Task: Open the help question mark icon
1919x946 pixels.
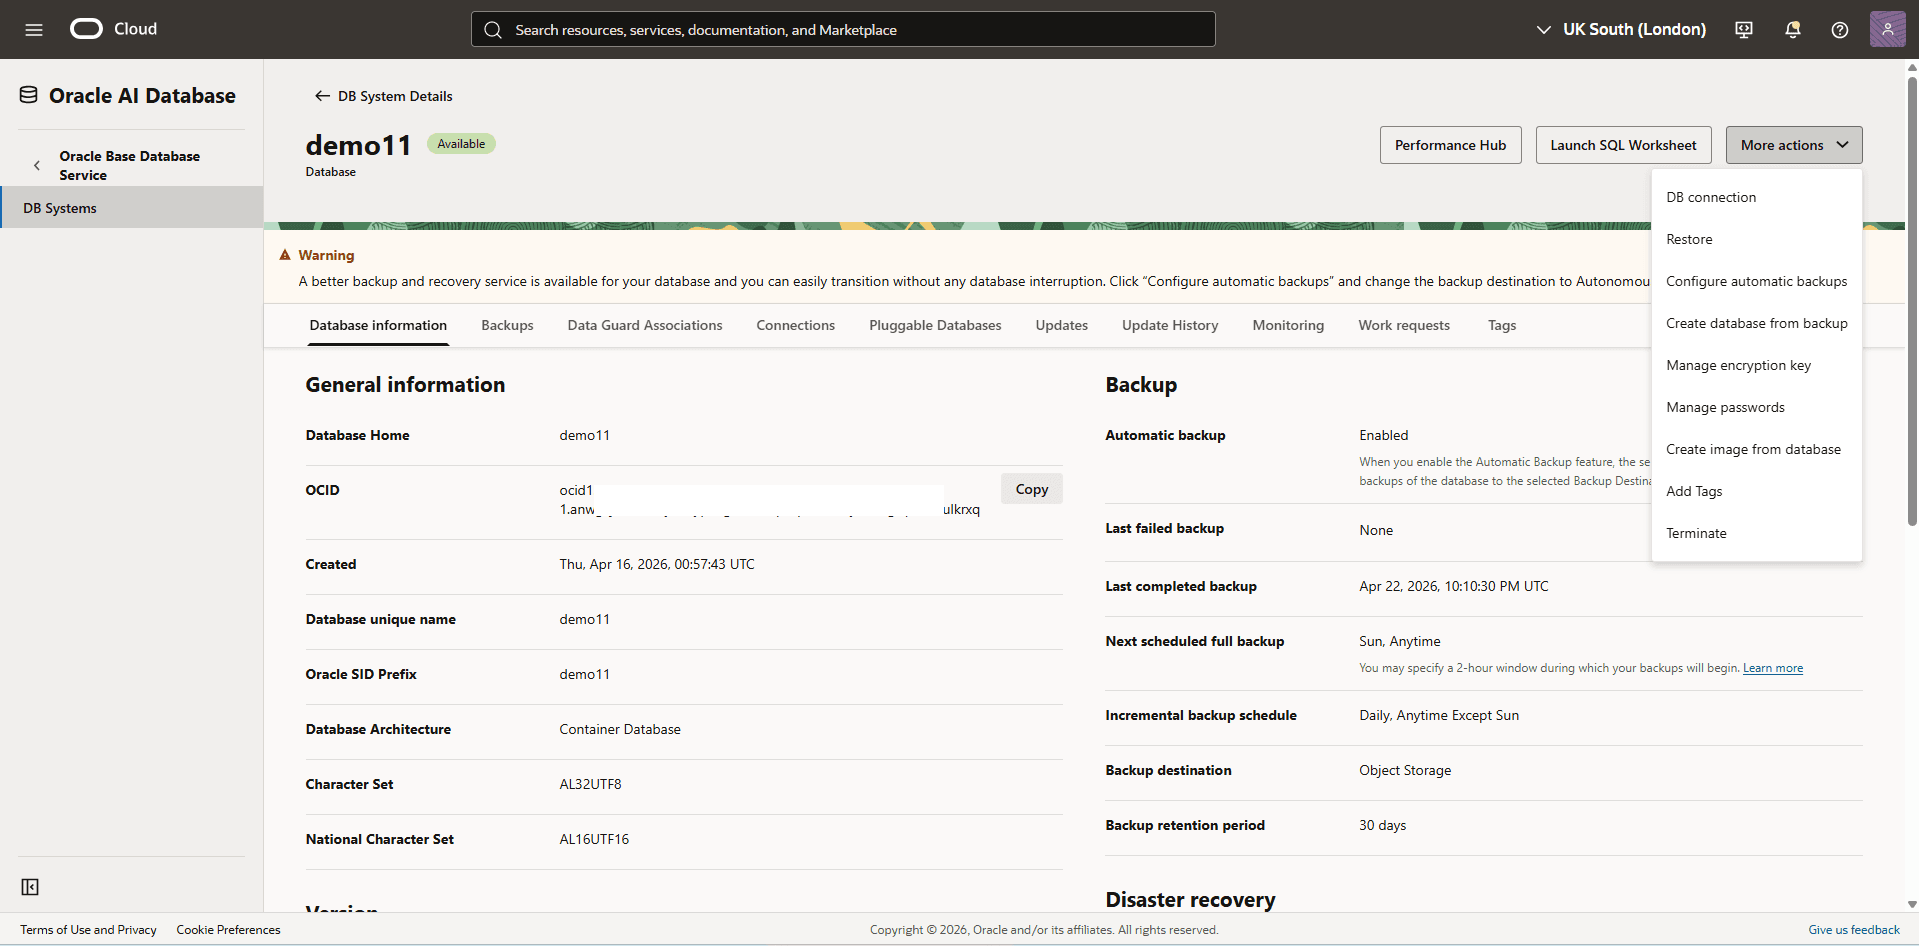Action: (1840, 30)
